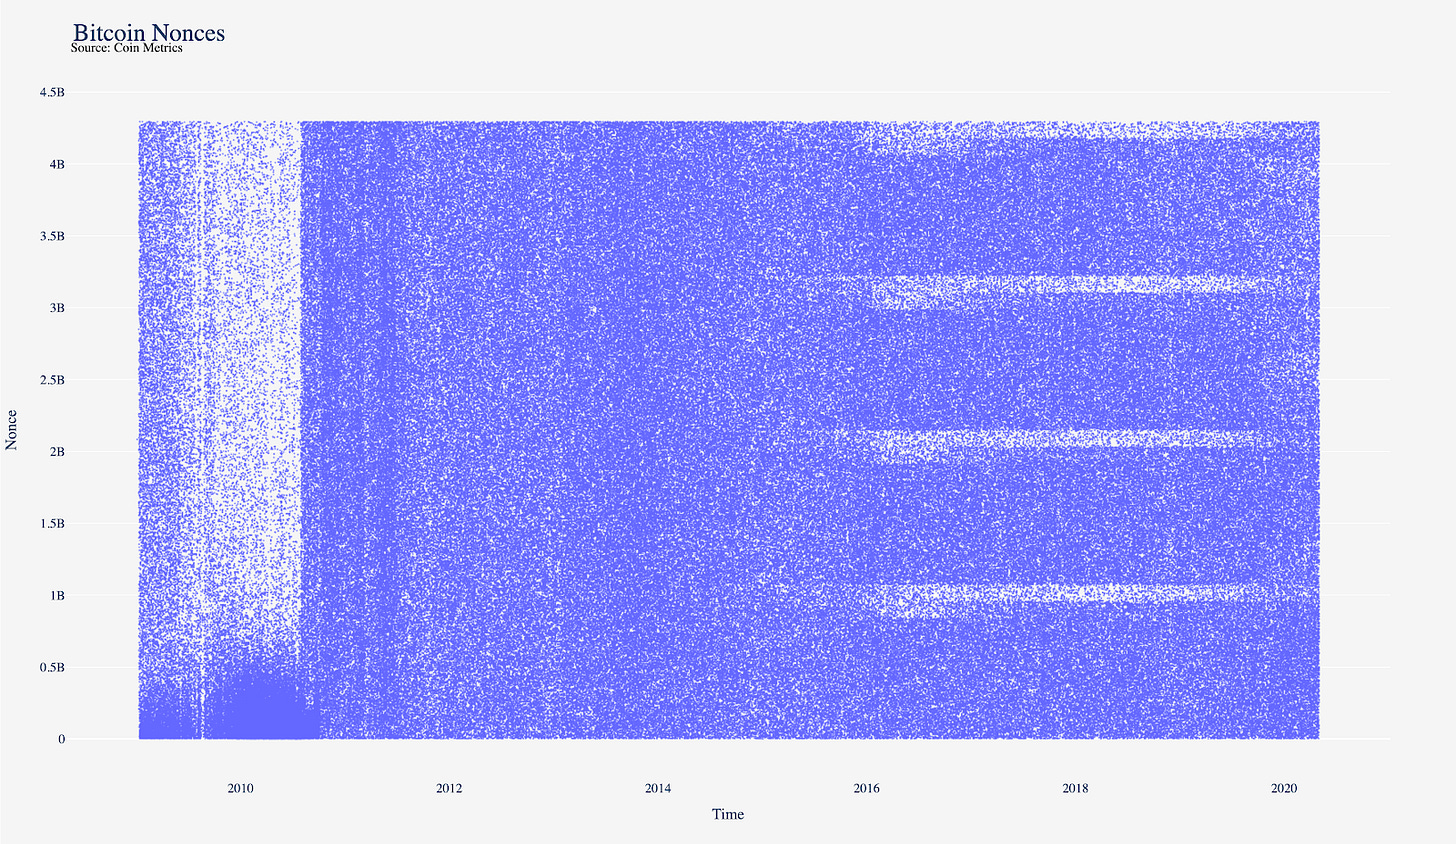Click the 1B y-axis tick label

(56, 596)
